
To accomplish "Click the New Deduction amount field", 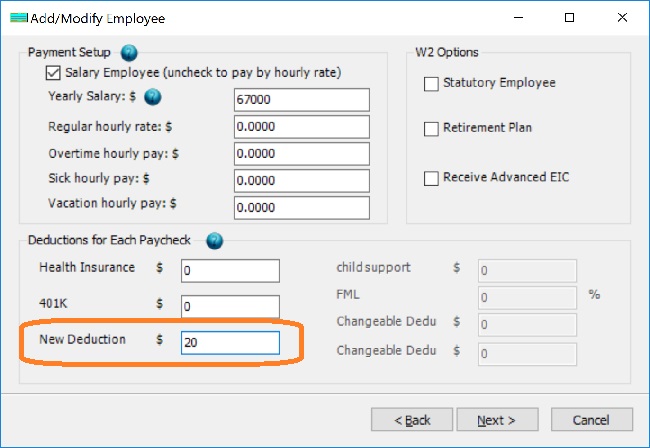I will (230, 342).
